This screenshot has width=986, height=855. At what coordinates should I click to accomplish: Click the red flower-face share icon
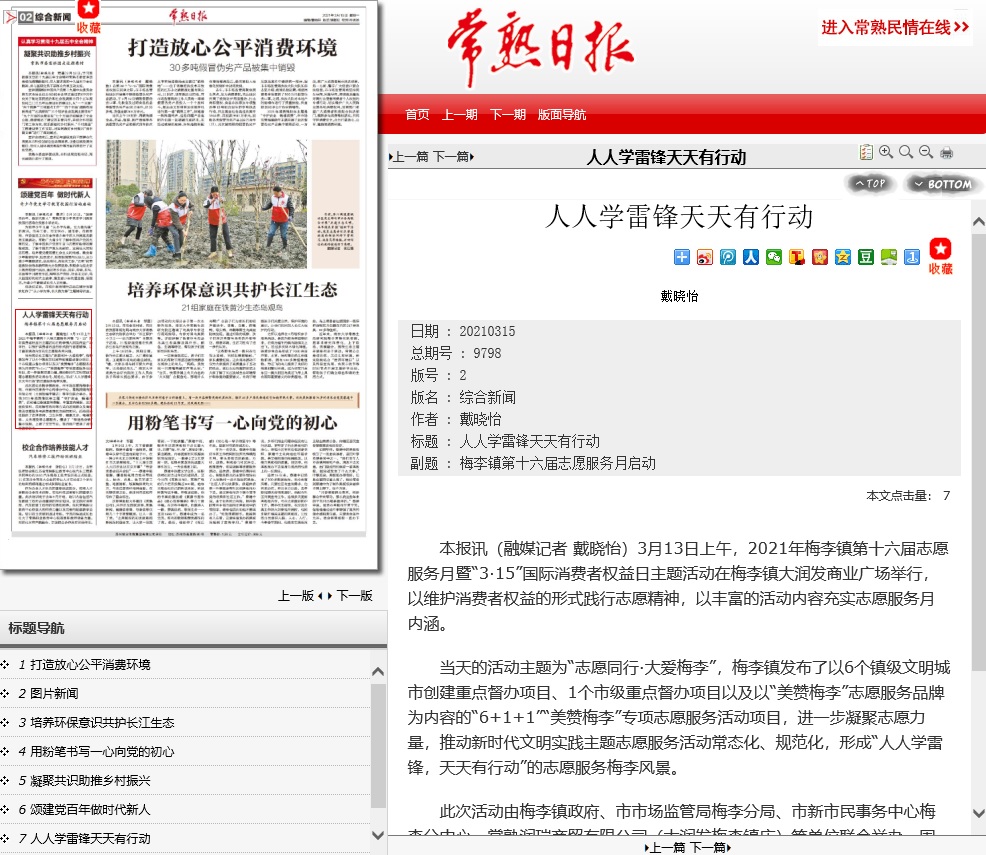pos(820,257)
